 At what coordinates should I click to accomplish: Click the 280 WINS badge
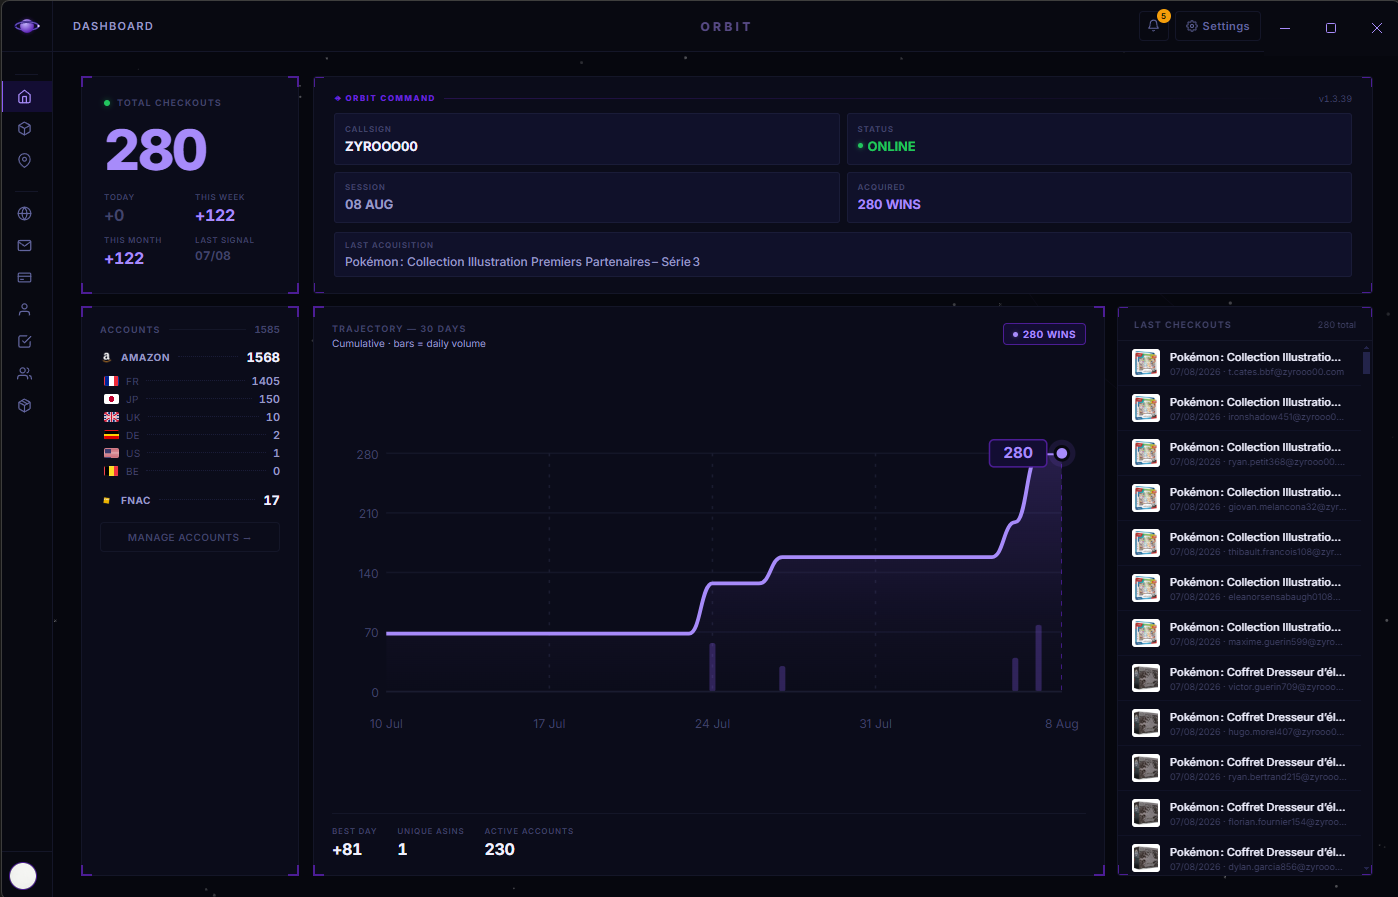tap(1044, 334)
